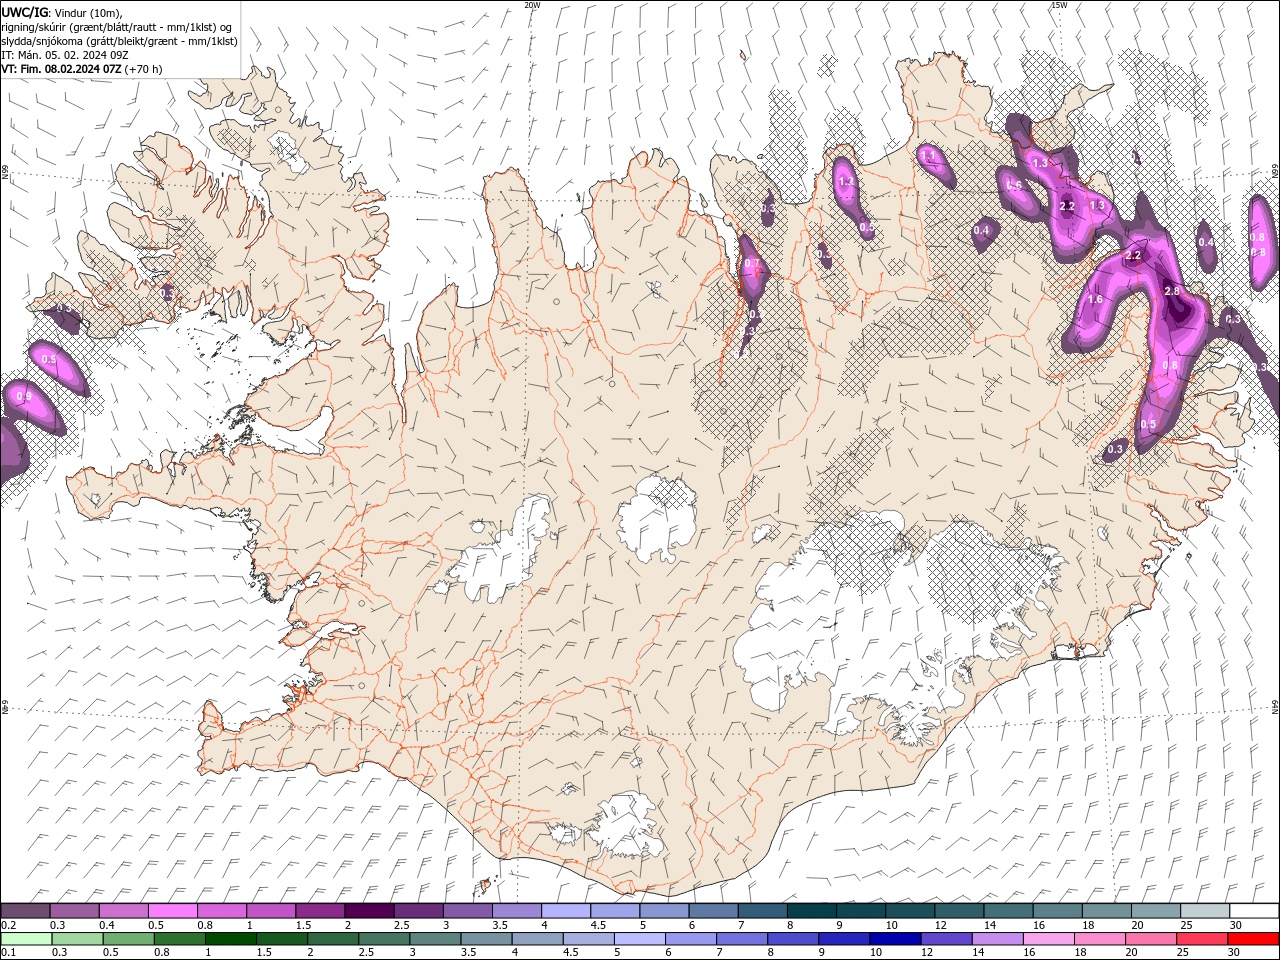Click the 'slydda/snjókoma' legend description line
1280x960 pixels.
(x=120, y=41)
